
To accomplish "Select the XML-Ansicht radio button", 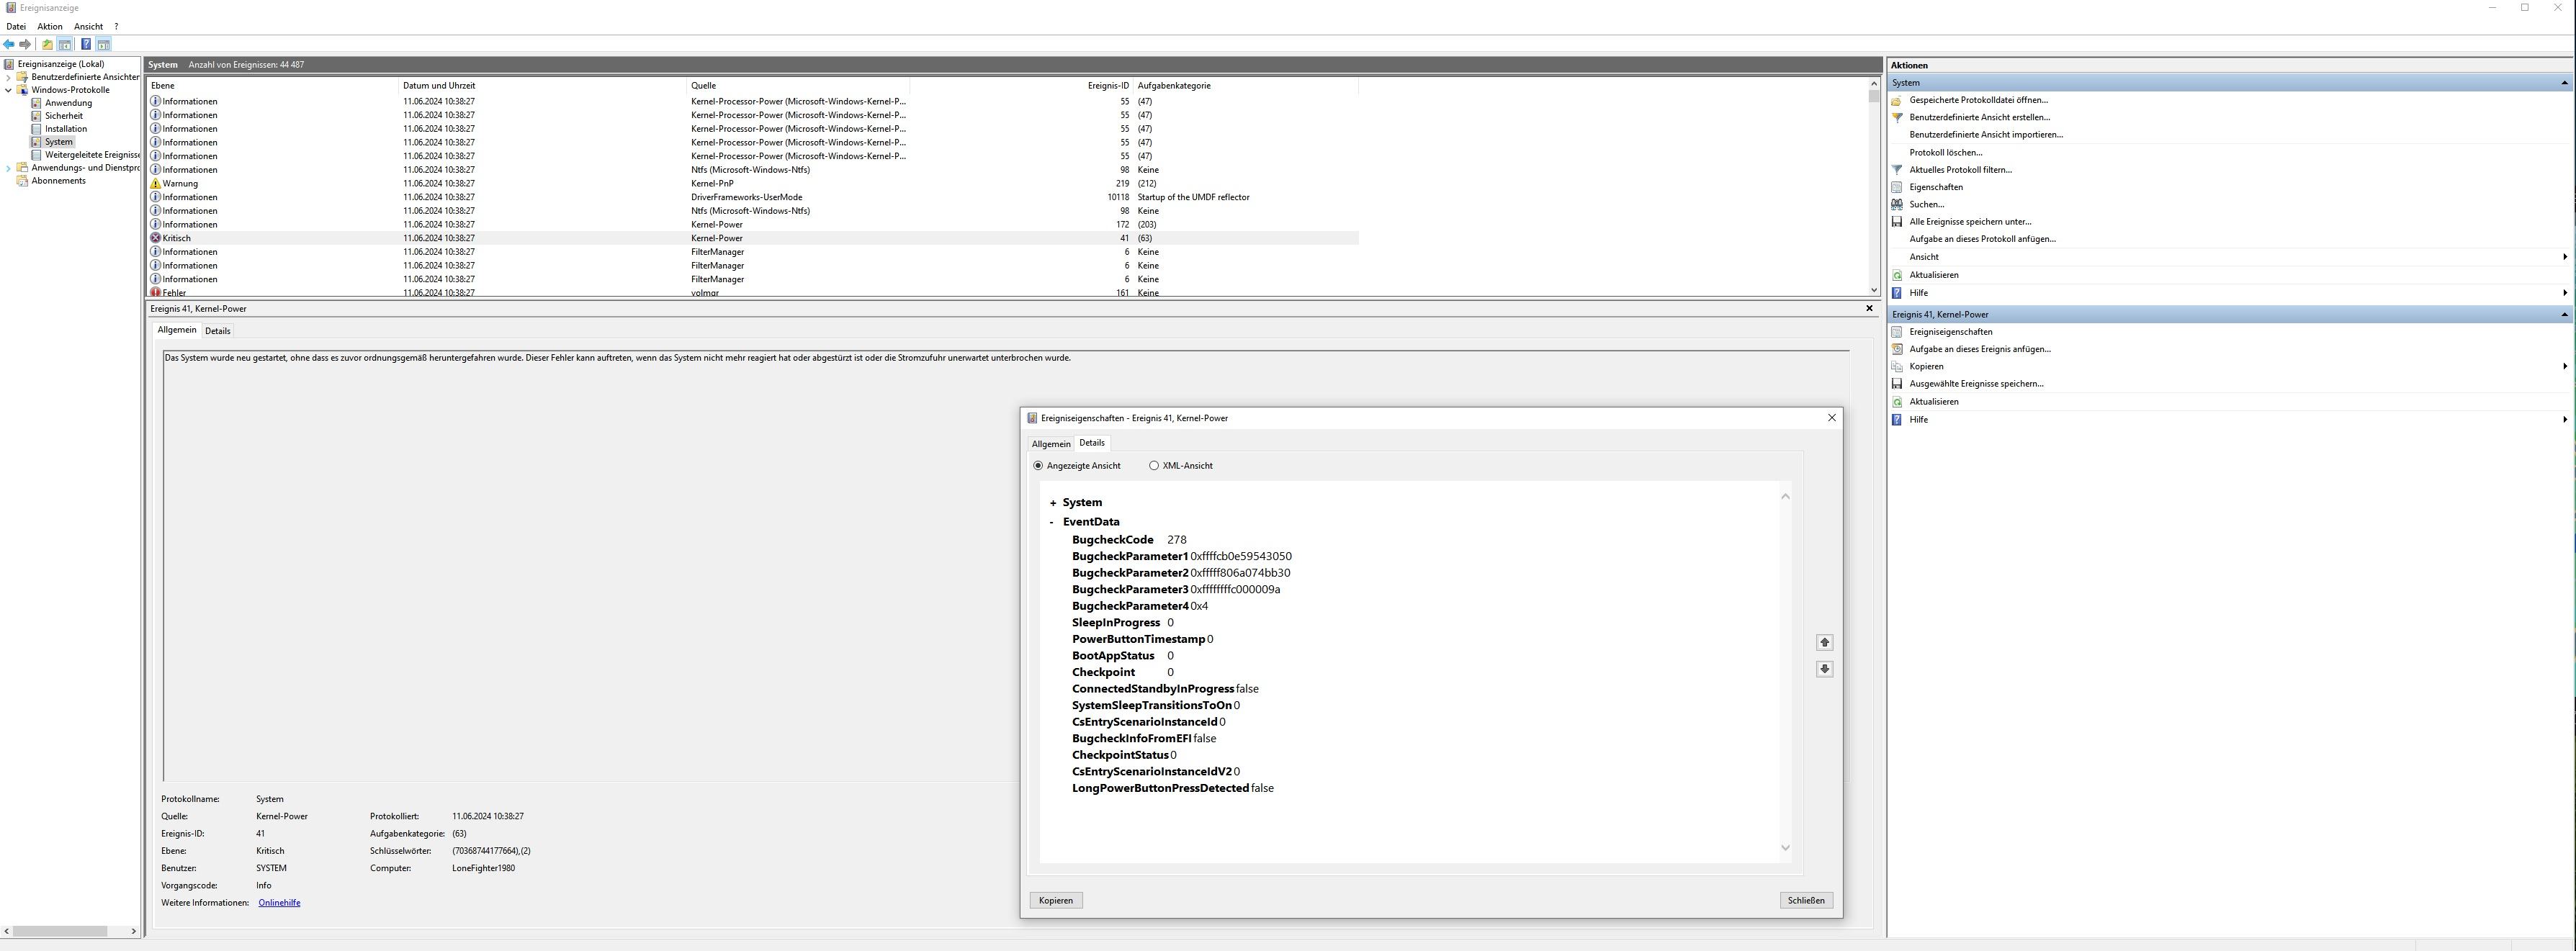I will pyautogui.click(x=1154, y=466).
